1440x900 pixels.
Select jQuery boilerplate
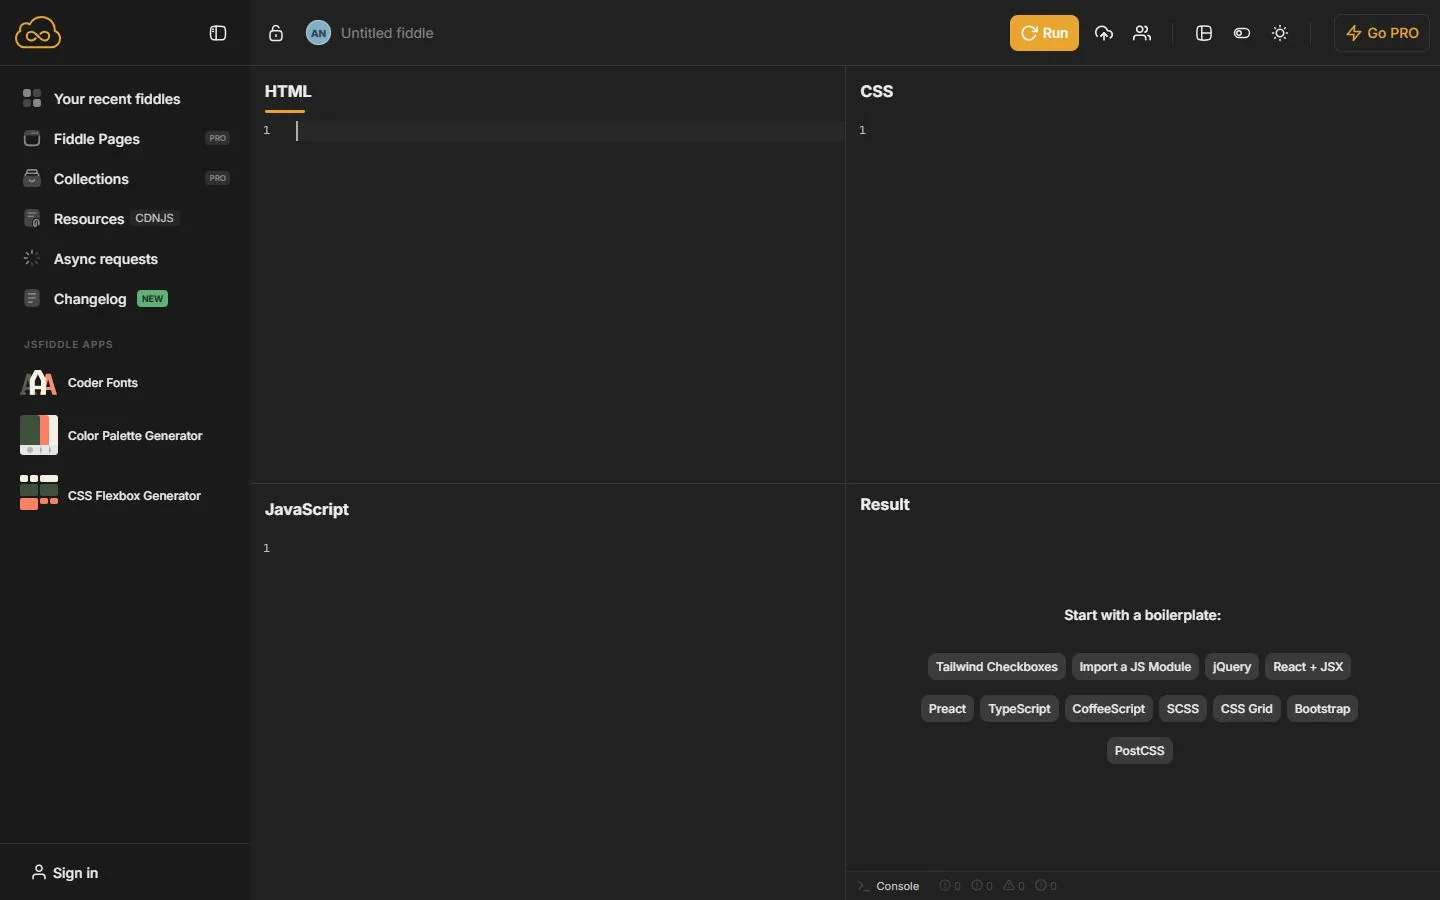1232,667
